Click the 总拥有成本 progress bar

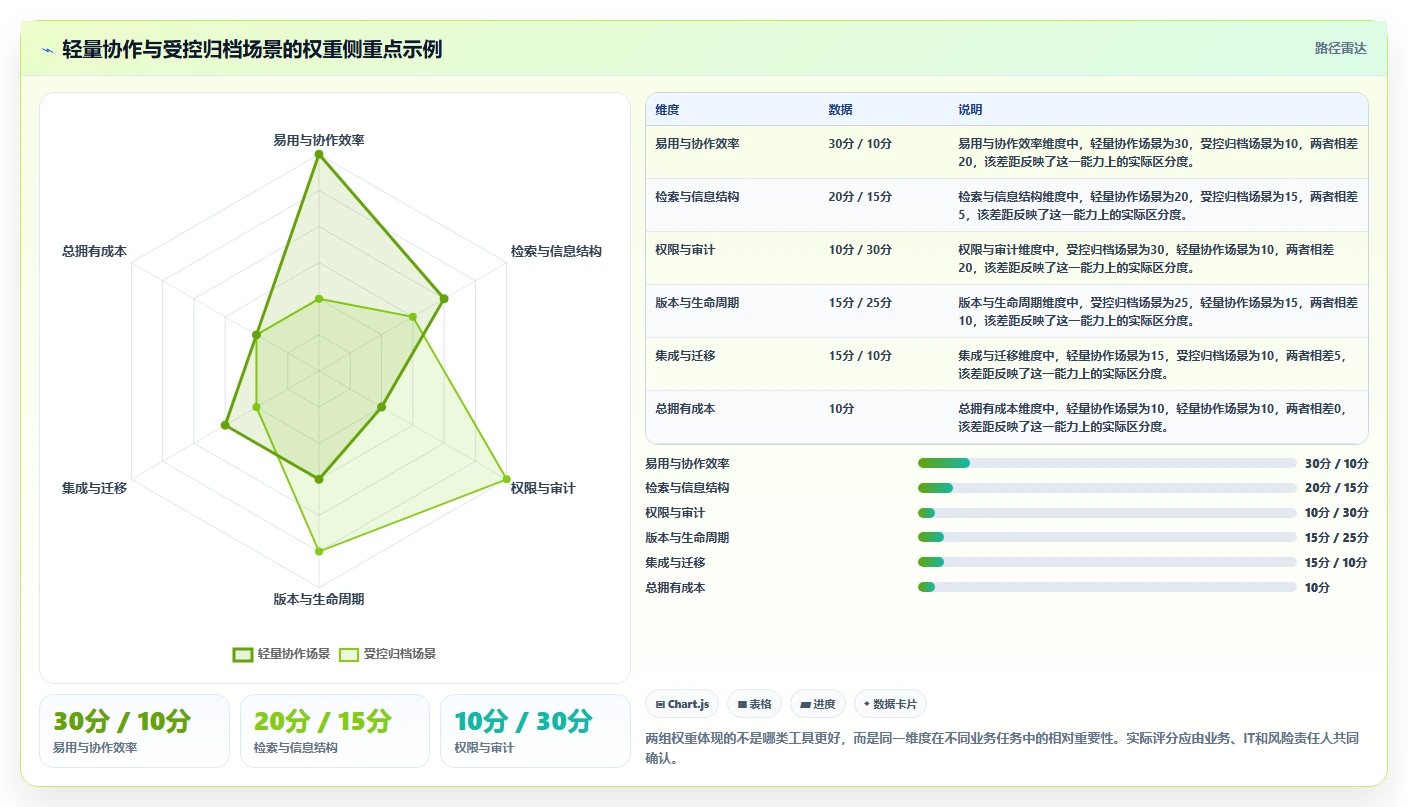click(1107, 587)
